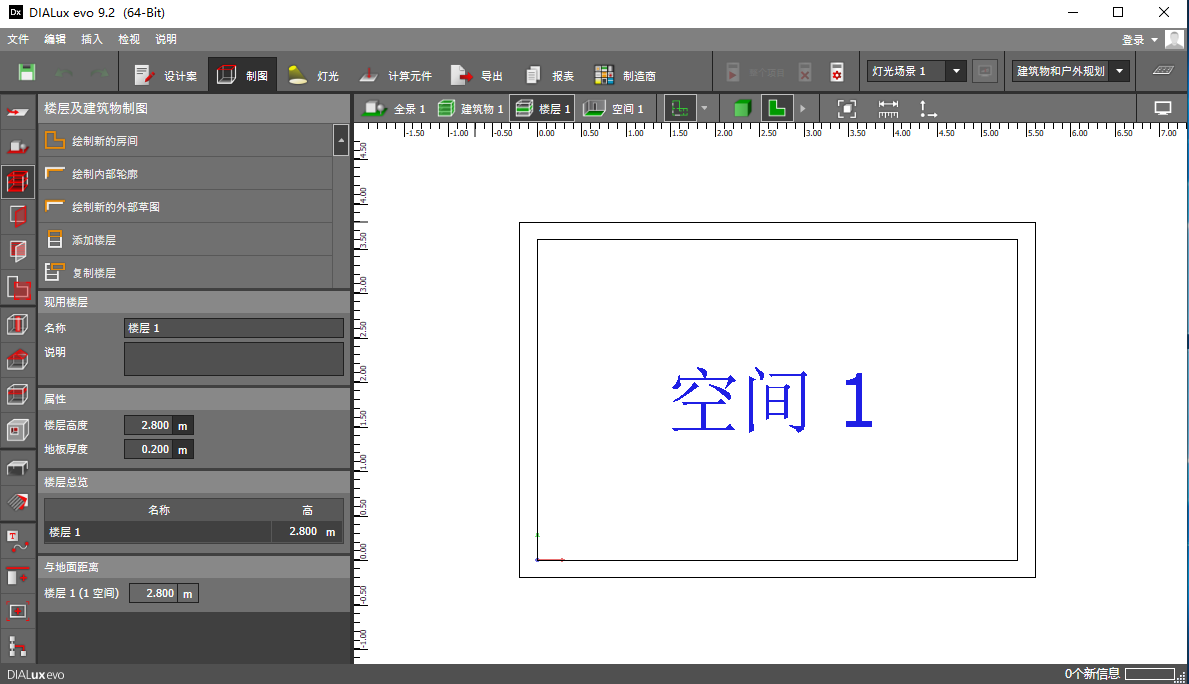Image resolution: width=1189 pixels, height=684 pixels.
Task: Select the cube with picture sidebar tool
Action: (18, 430)
